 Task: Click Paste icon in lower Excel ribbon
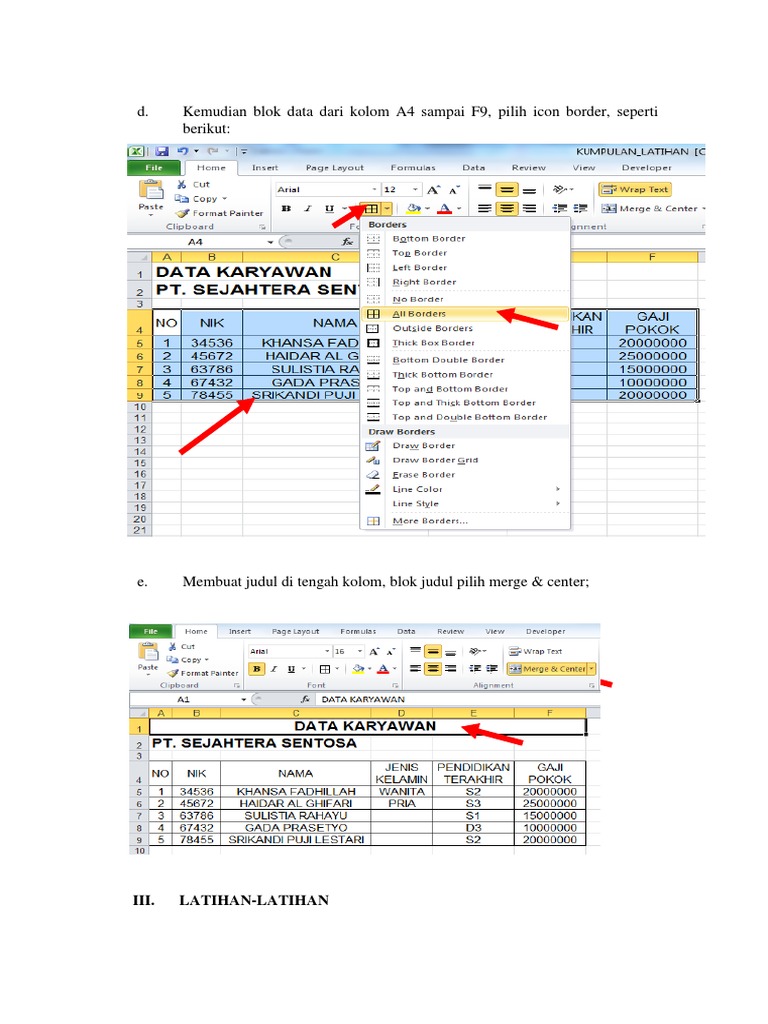[148, 651]
